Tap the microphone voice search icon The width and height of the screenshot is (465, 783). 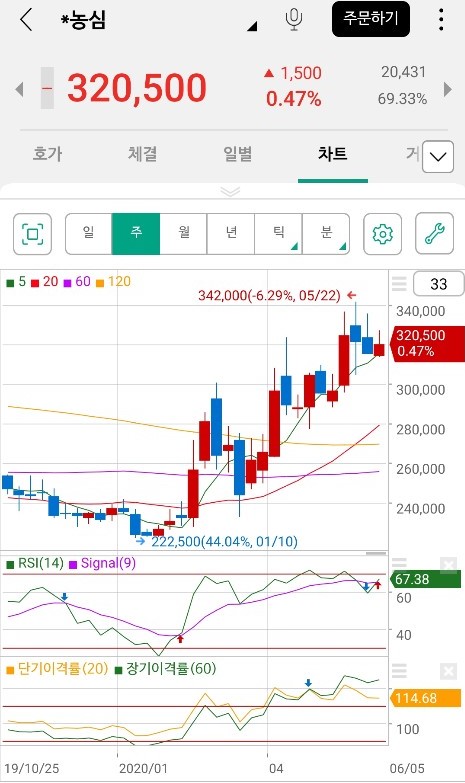point(294,20)
